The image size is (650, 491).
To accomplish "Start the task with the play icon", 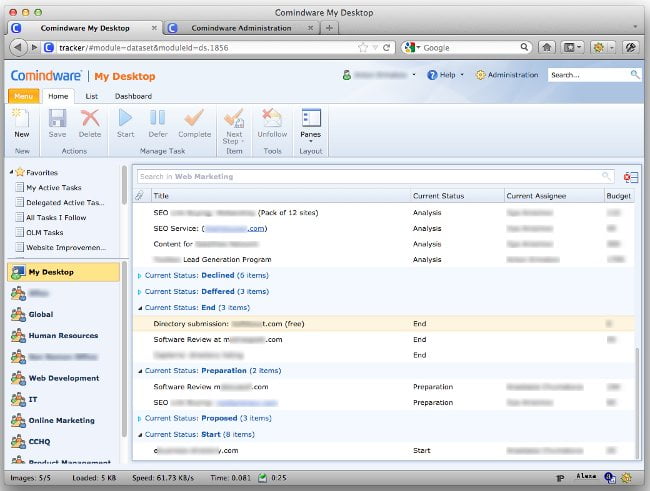I will (x=125, y=118).
